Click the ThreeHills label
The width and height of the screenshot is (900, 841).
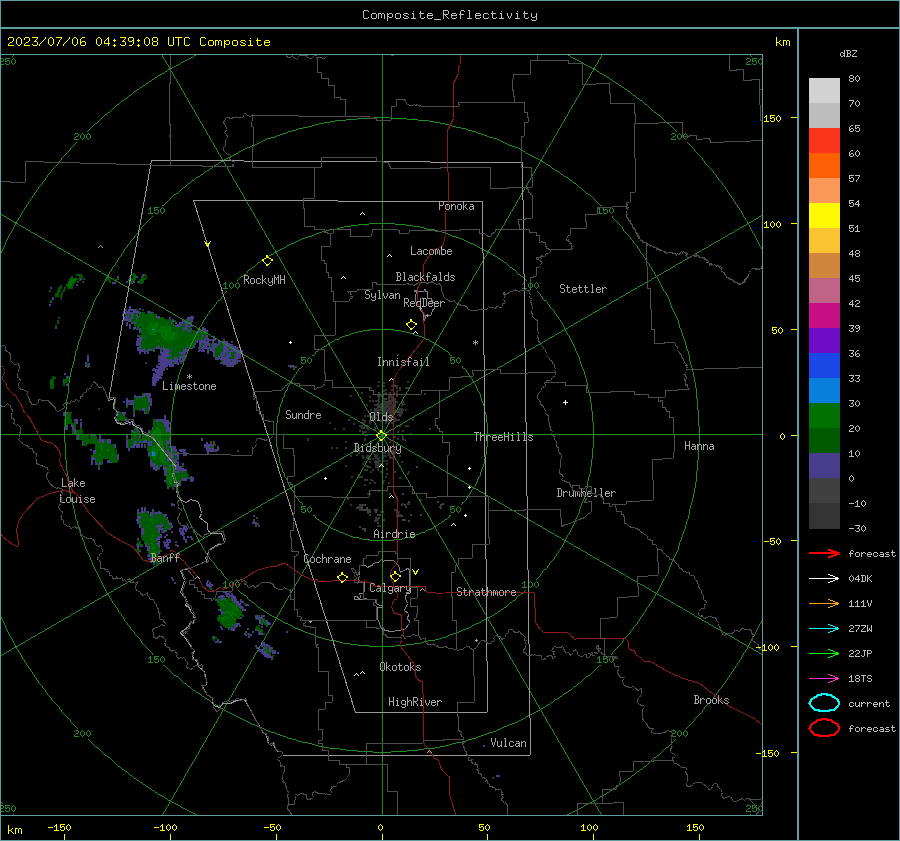503,437
